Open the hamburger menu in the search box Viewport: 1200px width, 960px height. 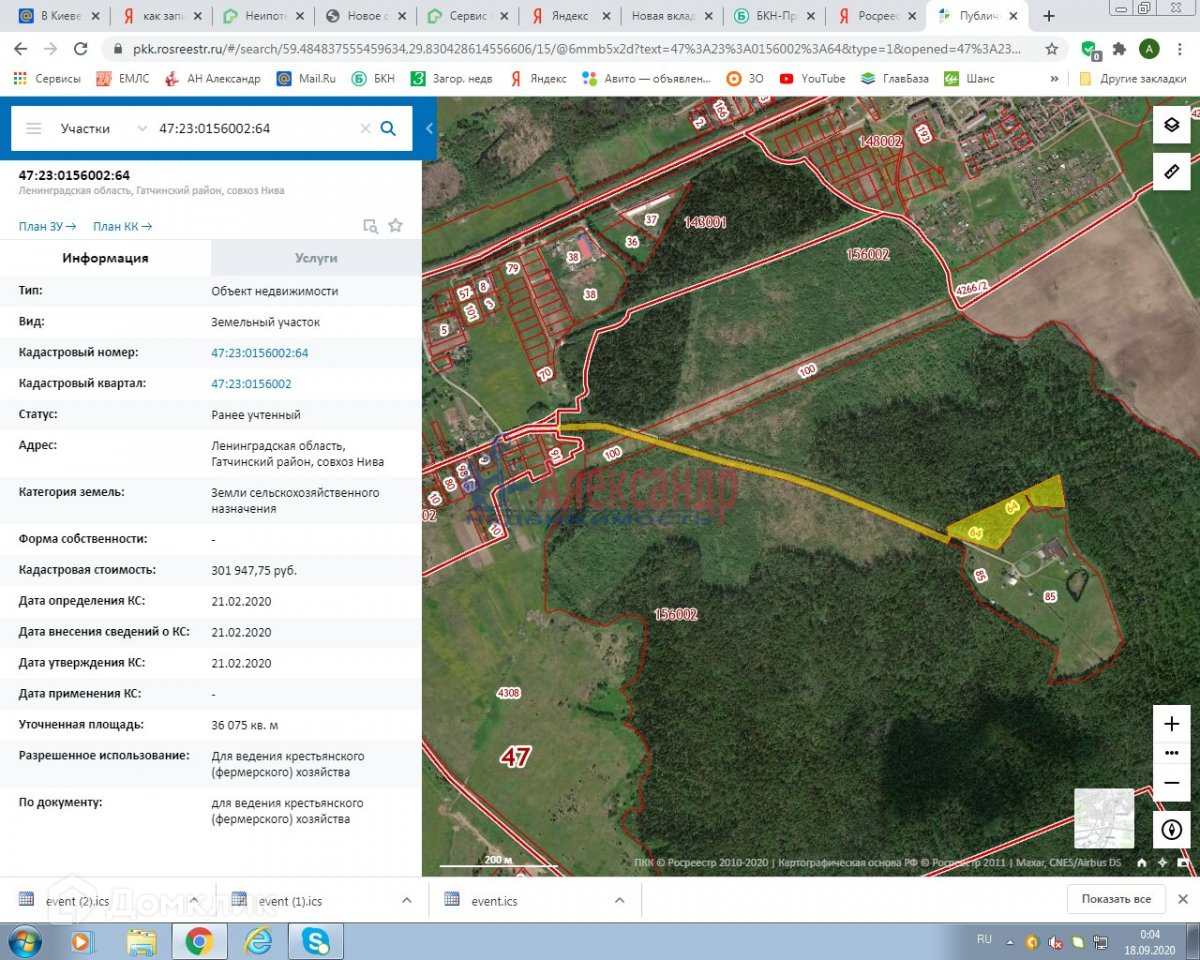34,128
